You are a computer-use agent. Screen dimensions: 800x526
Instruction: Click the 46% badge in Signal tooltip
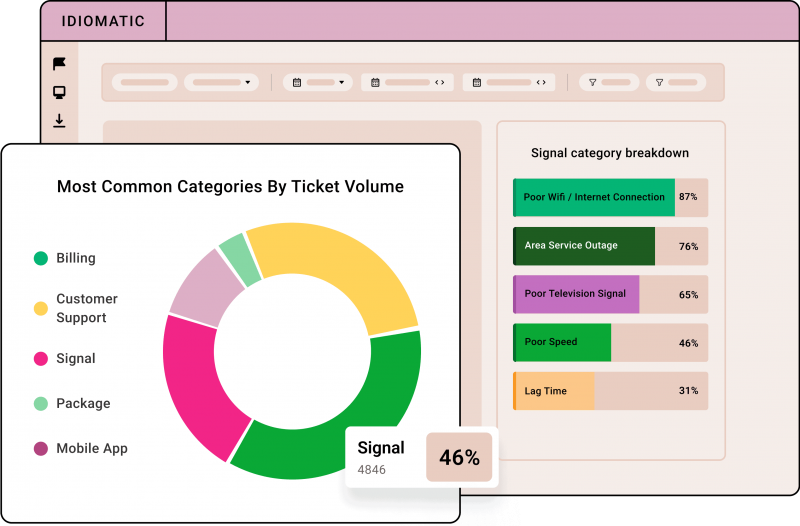459,457
